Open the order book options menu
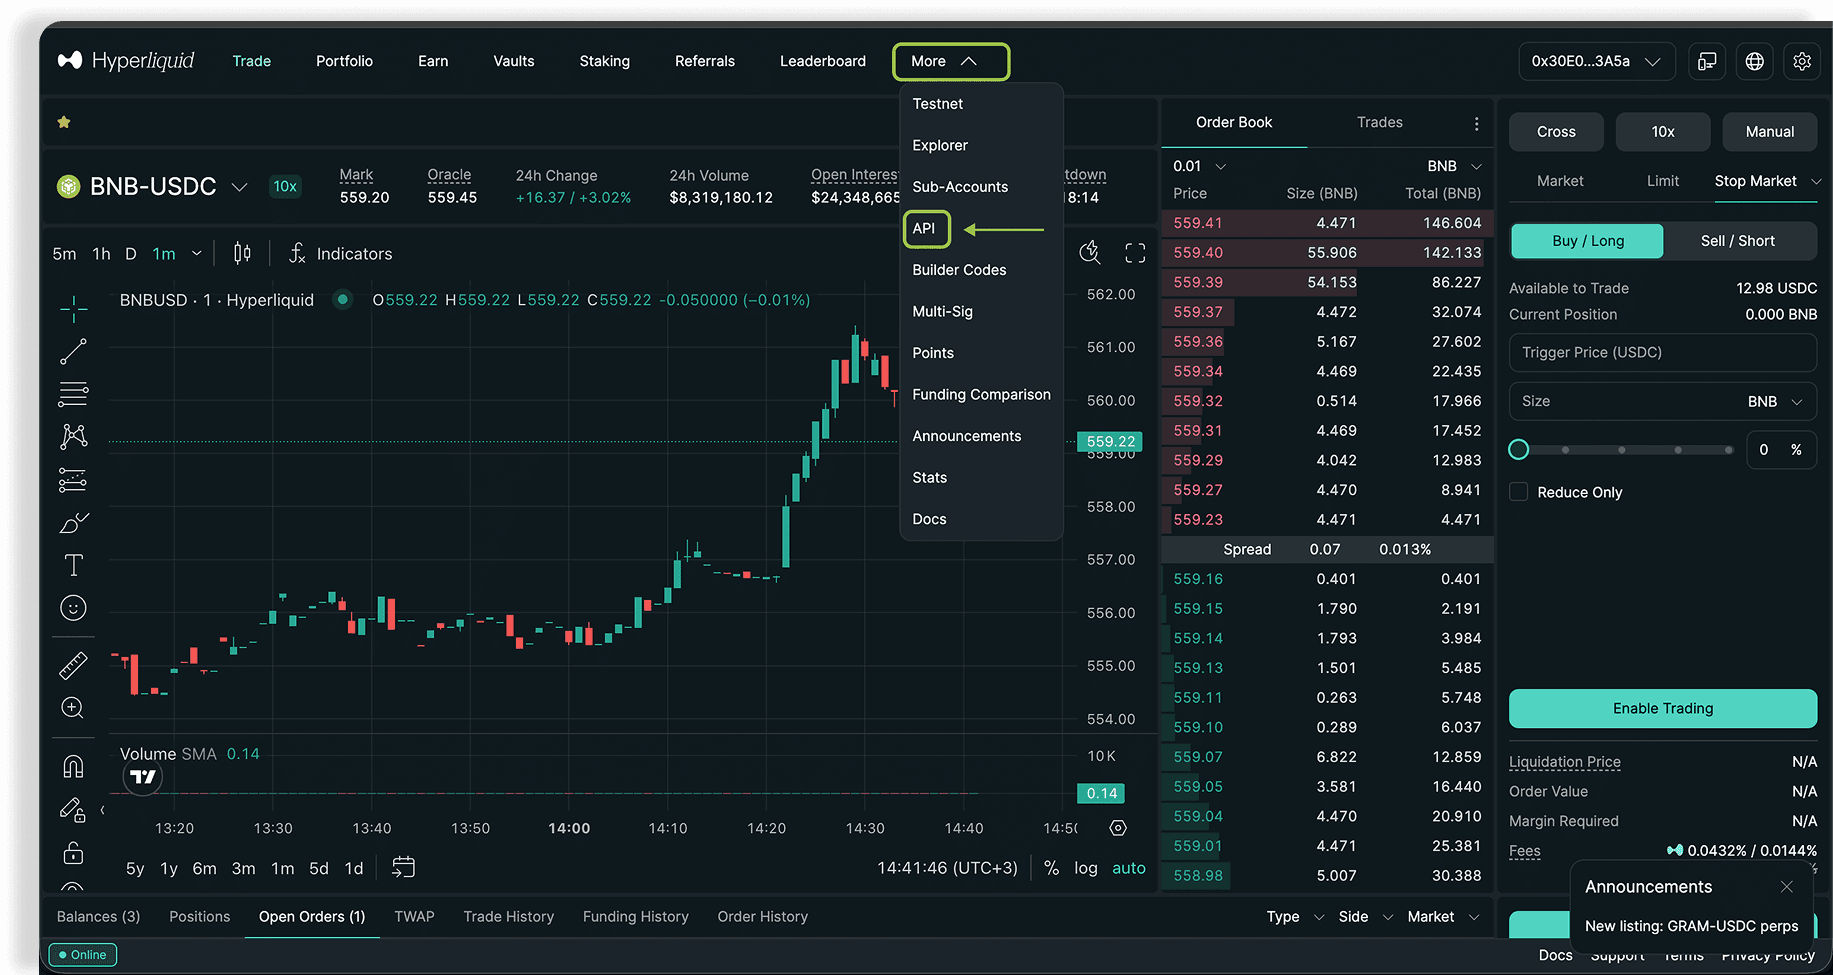Image resolution: width=1833 pixels, height=975 pixels. click(x=1476, y=123)
